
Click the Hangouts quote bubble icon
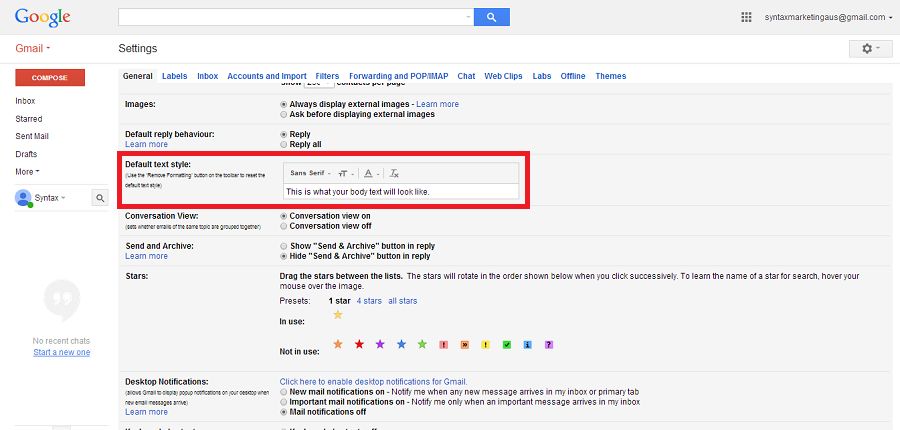click(62, 300)
